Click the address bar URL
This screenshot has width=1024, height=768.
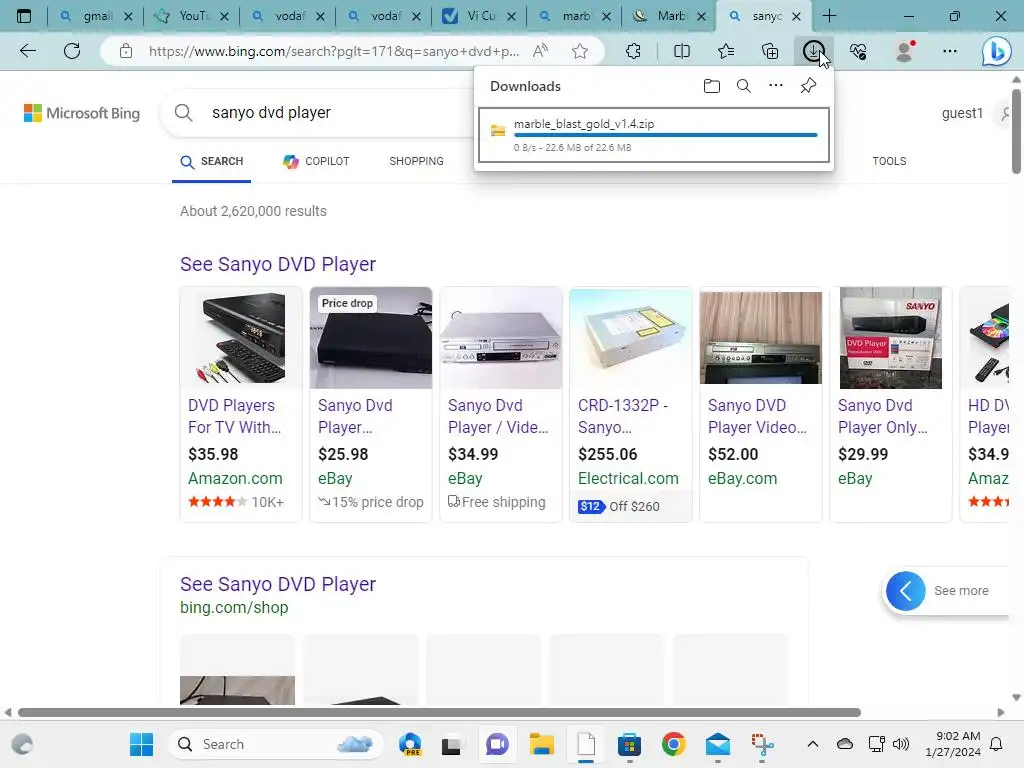tap(334, 51)
